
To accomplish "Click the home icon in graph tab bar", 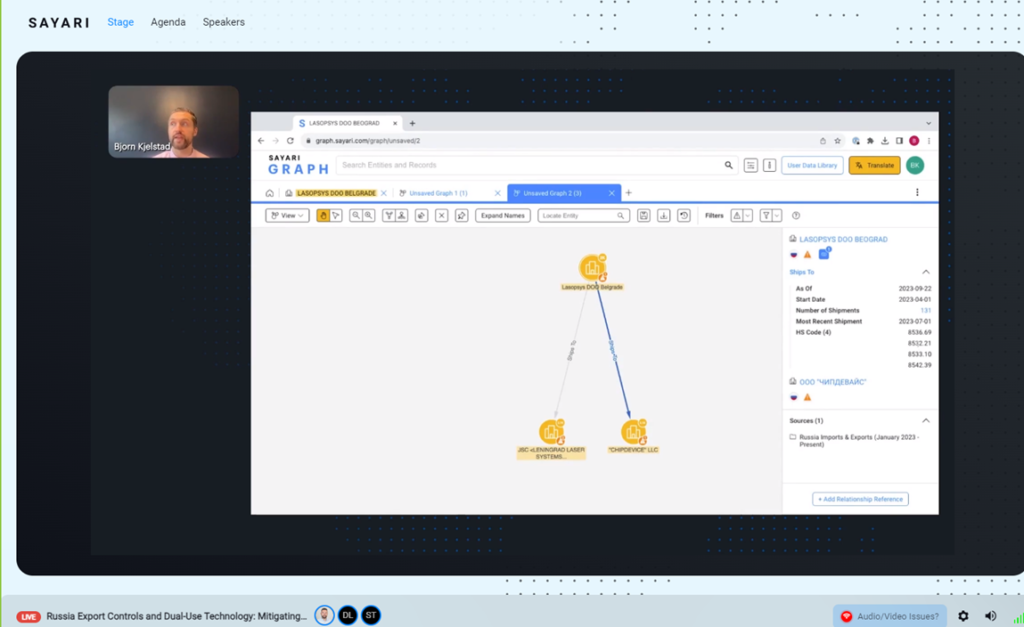I will click(x=270, y=193).
